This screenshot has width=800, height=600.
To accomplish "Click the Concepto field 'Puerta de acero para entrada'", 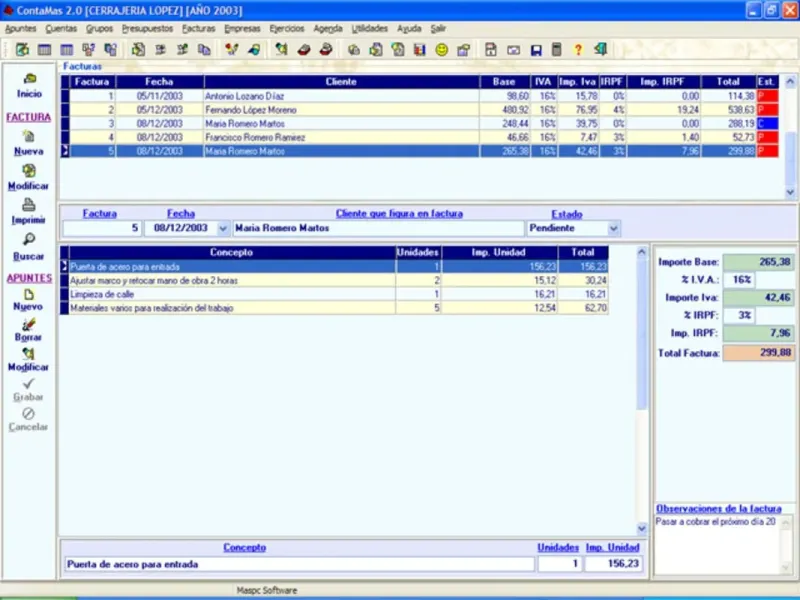I will click(x=299, y=564).
